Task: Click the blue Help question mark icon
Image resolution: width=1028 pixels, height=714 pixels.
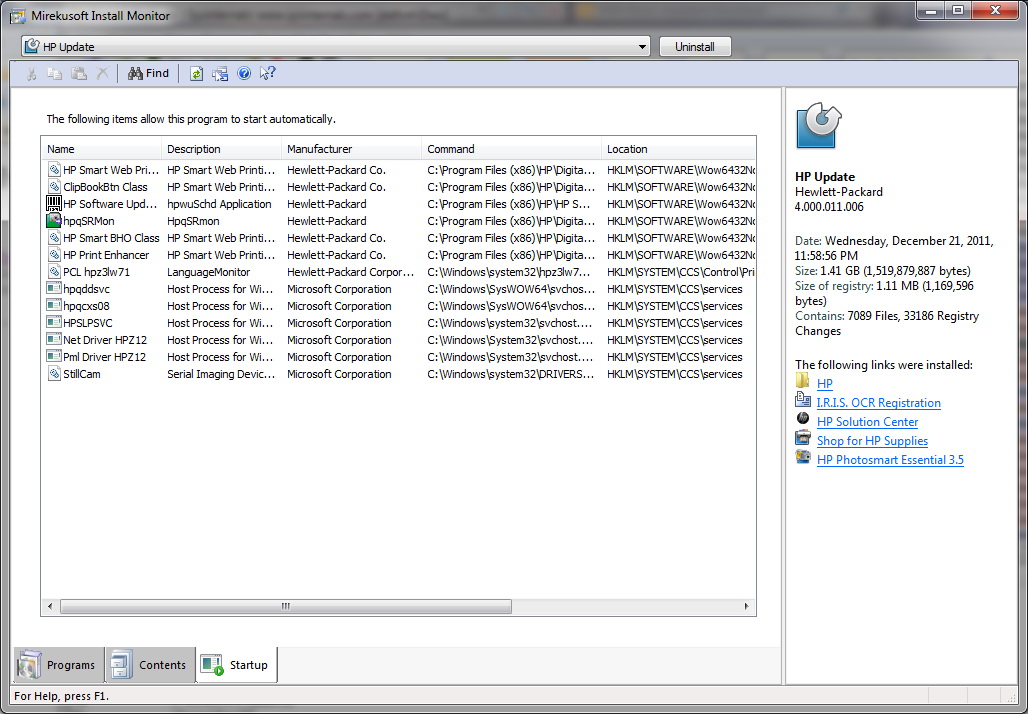Action: [x=244, y=73]
